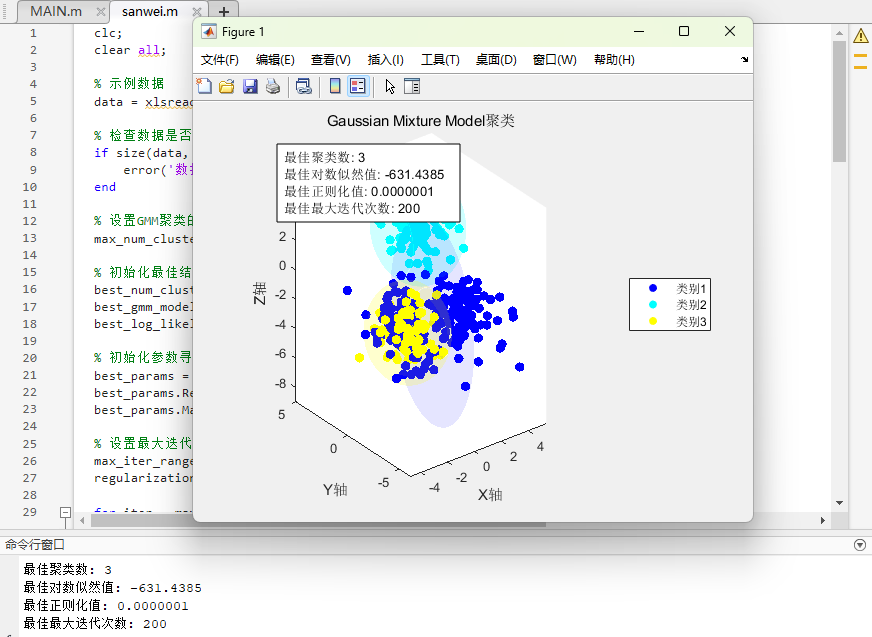Select the sanwei.m editor tab

pyautogui.click(x=150, y=12)
